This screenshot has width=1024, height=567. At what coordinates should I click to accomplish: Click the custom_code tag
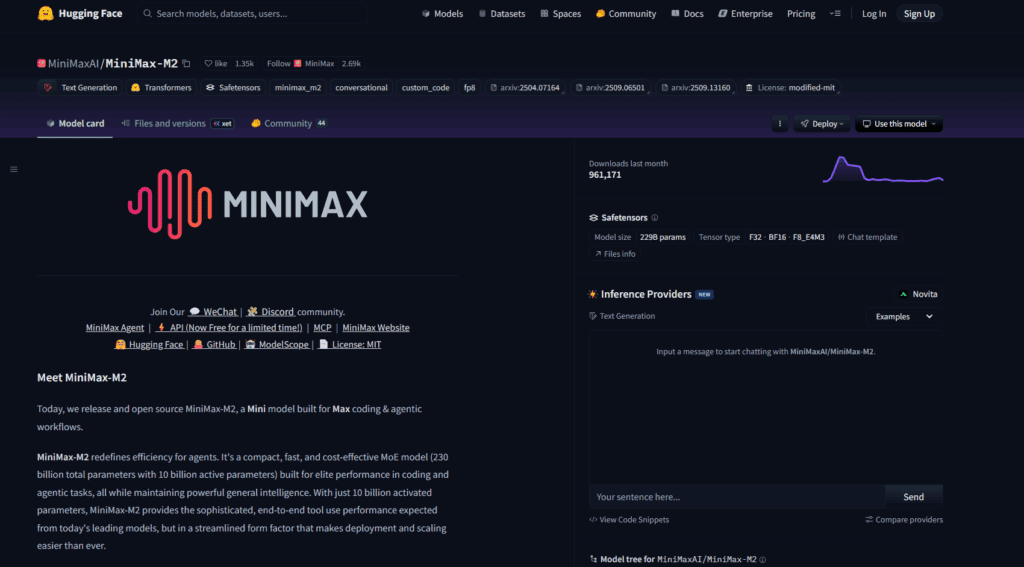pos(425,88)
